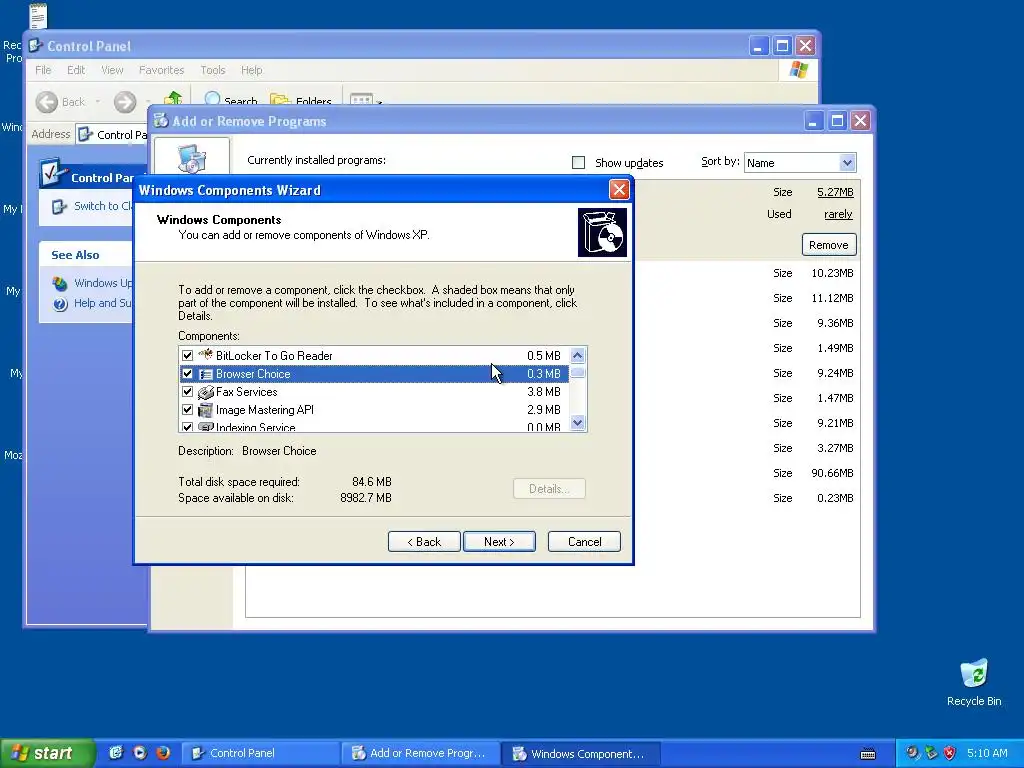Click the keyboard icon in the taskbar

[x=868, y=754]
